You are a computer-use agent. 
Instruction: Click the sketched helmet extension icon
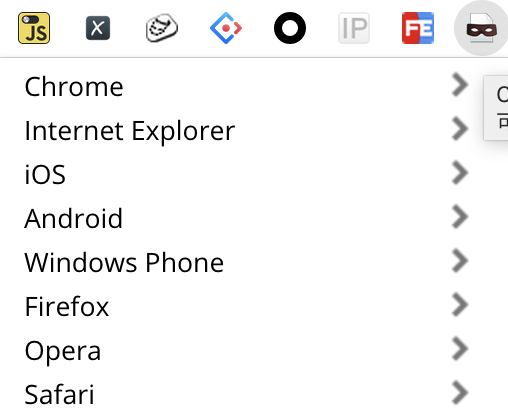point(162,28)
